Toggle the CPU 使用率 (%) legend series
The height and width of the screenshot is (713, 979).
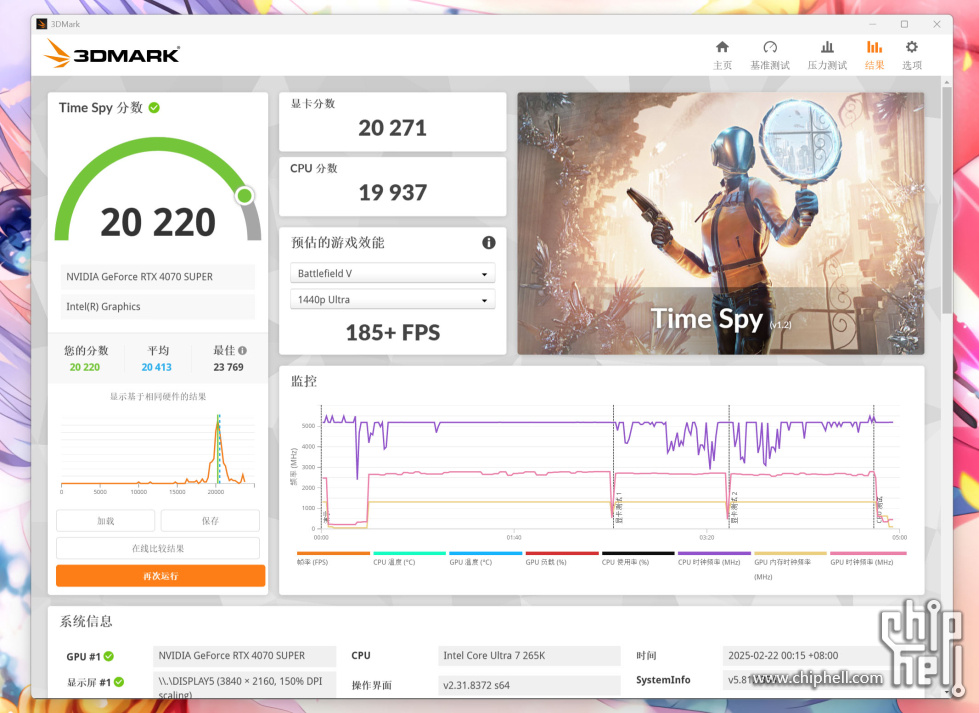coord(638,558)
